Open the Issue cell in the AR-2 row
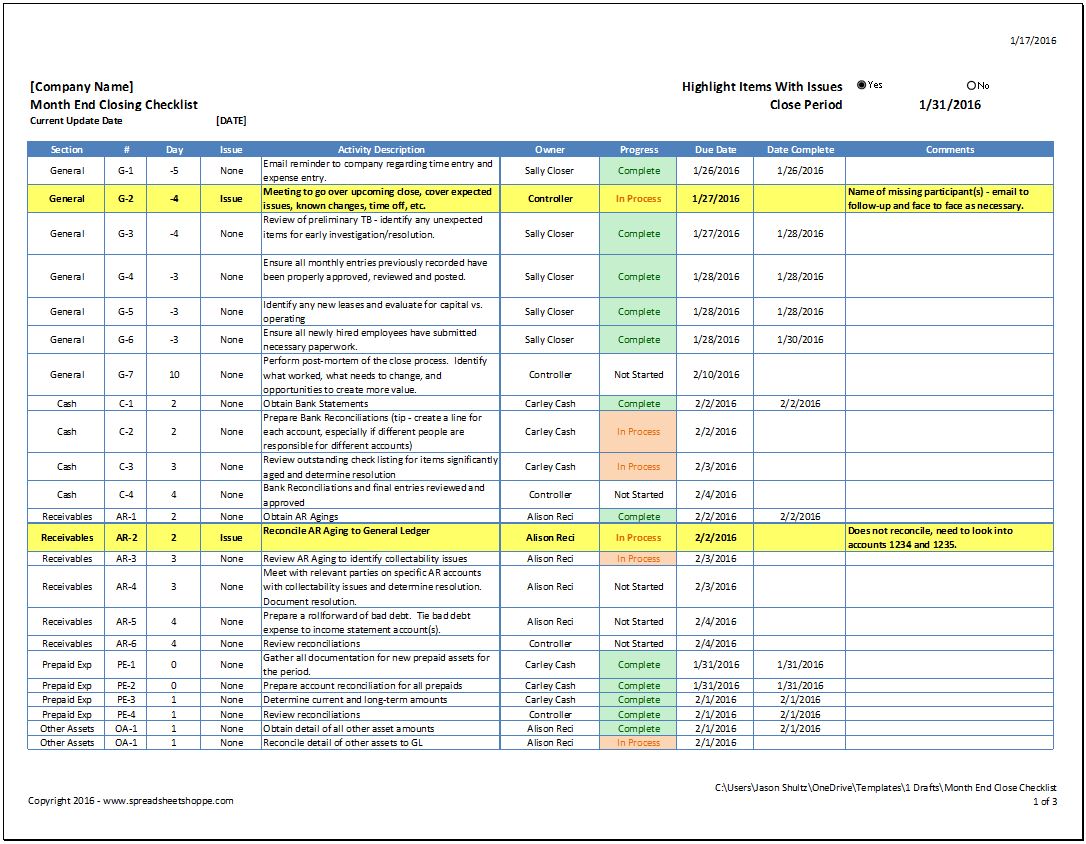 [x=231, y=538]
